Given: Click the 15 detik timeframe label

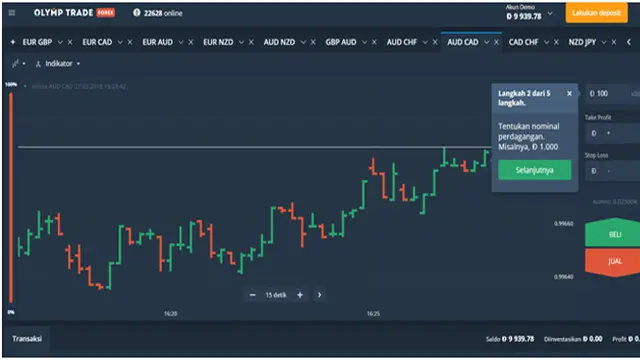Looking at the screenshot, I should tap(276, 295).
